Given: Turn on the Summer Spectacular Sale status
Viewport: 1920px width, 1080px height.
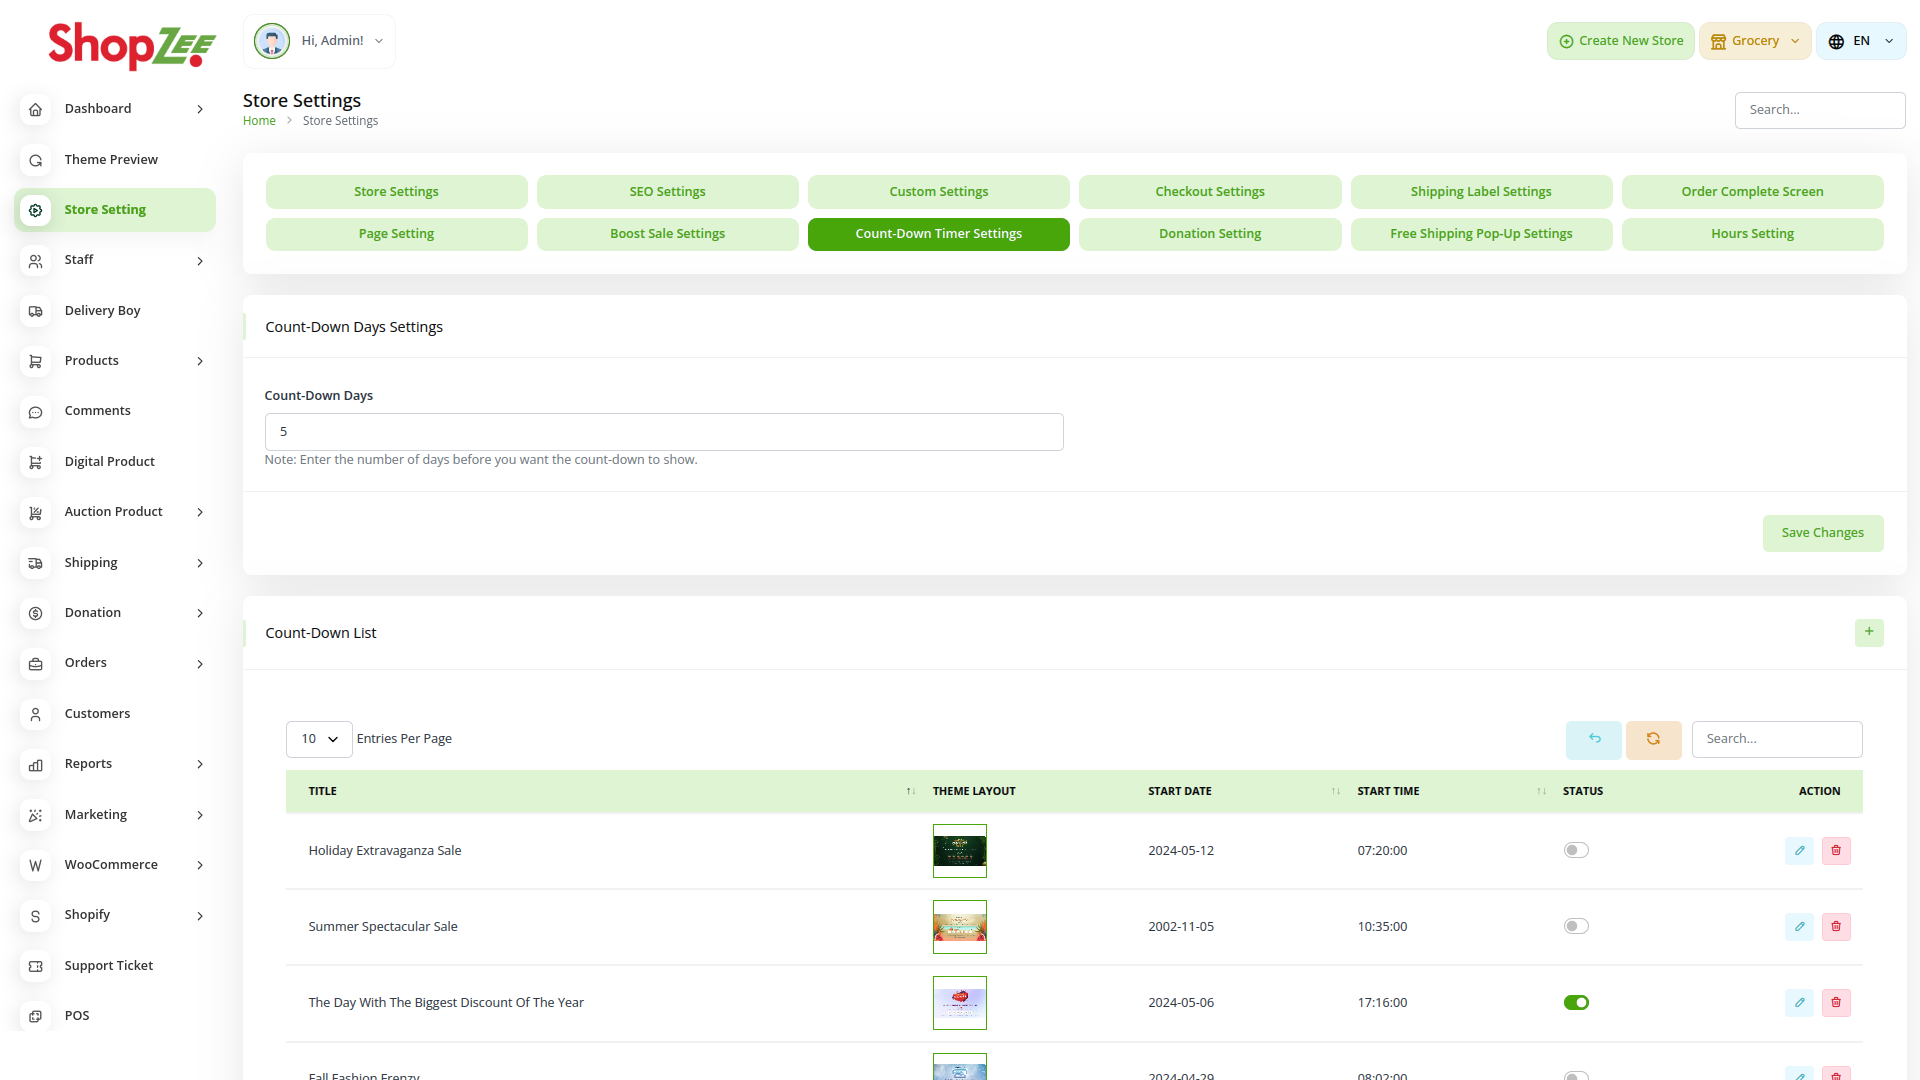Looking at the screenshot, I should click(1576, 927).
